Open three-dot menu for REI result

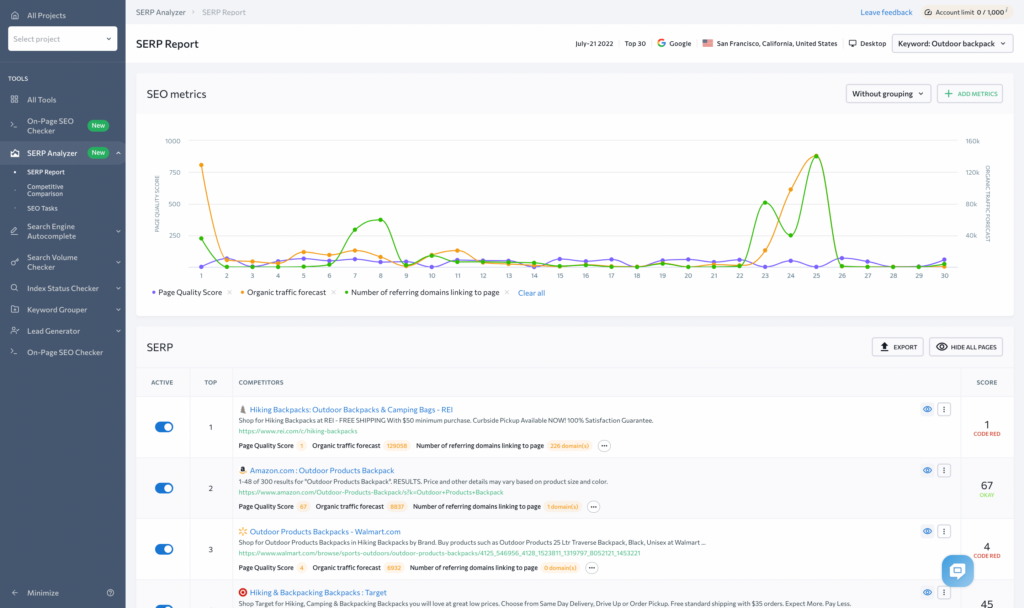pyautogui.click(x=944, y=409)
